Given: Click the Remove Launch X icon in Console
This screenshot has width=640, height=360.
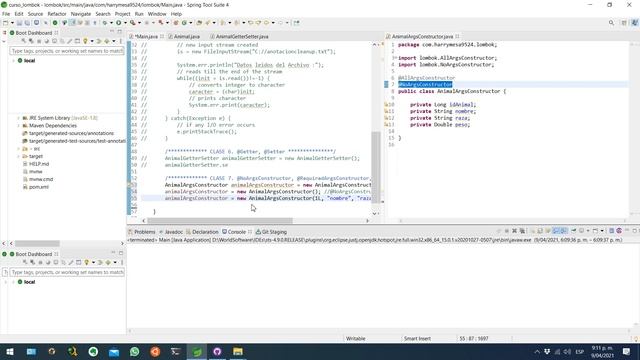Looking at the screenshot, I should [514, 231].
